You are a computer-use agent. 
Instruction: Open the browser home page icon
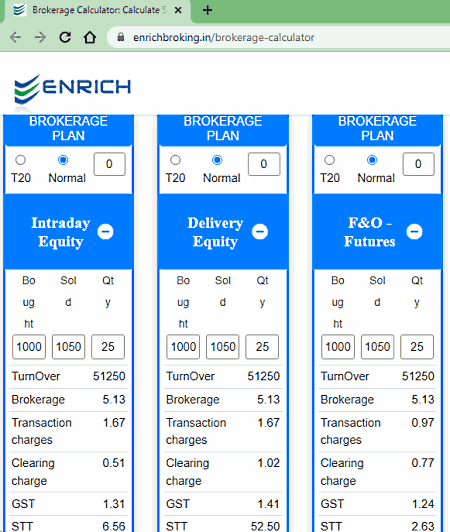pos(90,37)
